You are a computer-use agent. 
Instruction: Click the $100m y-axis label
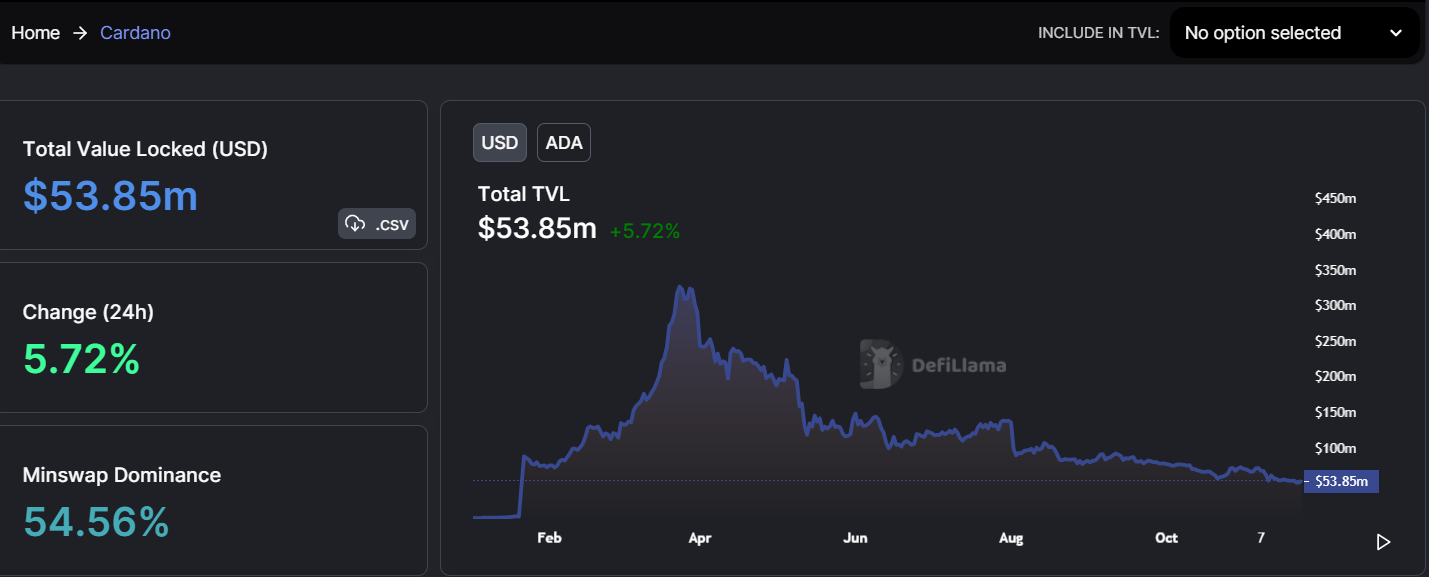tap(1335, 448)
